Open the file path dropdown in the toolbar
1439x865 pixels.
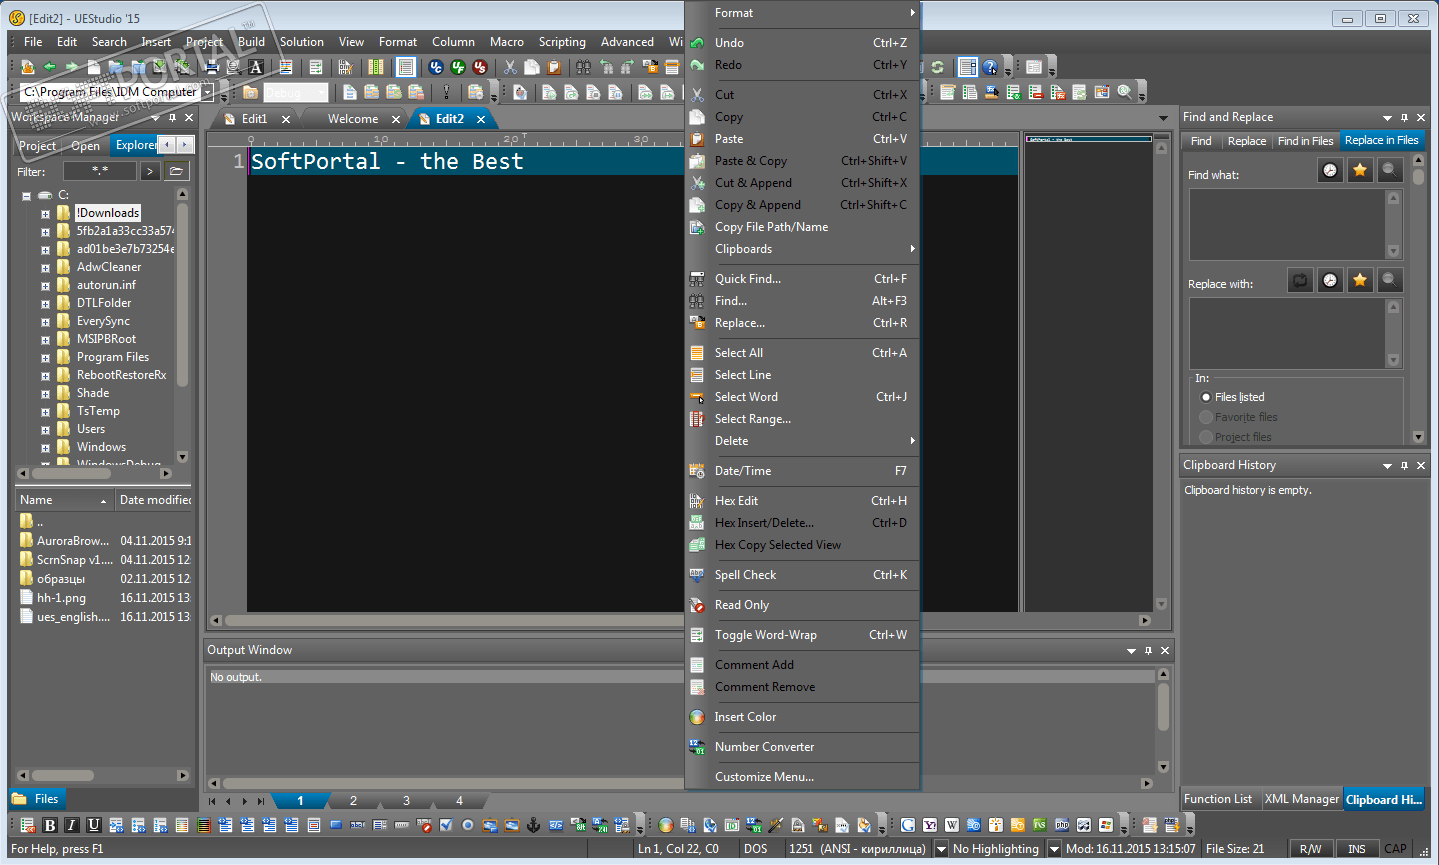point(208,92)
